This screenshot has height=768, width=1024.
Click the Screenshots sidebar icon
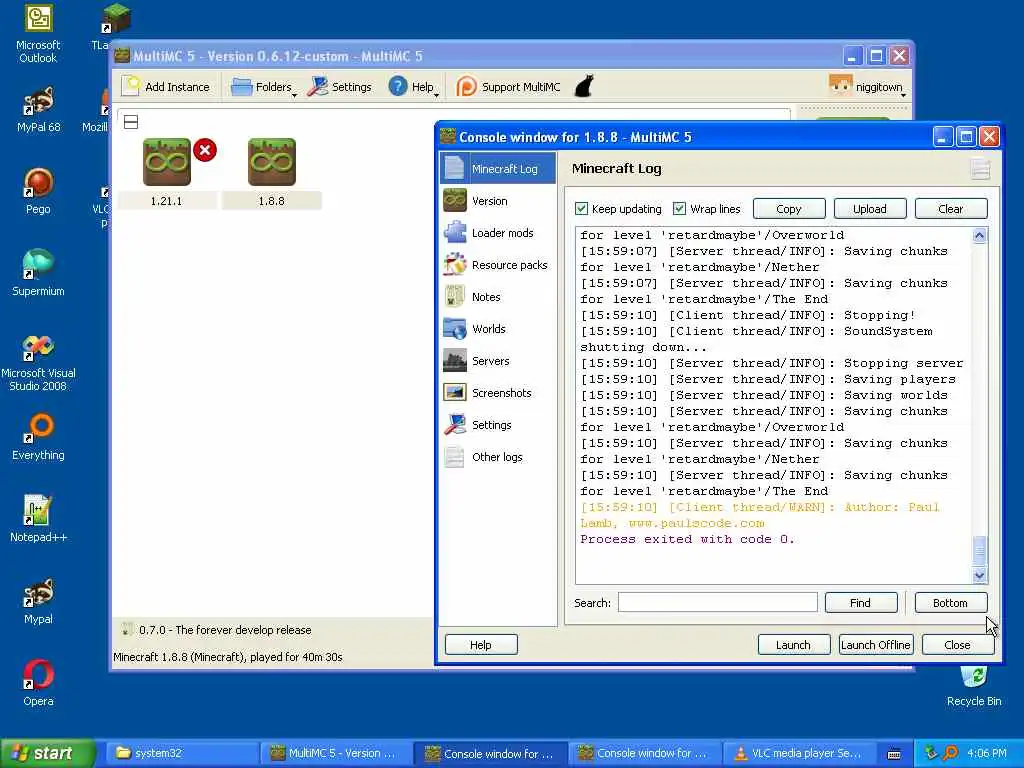455,392
